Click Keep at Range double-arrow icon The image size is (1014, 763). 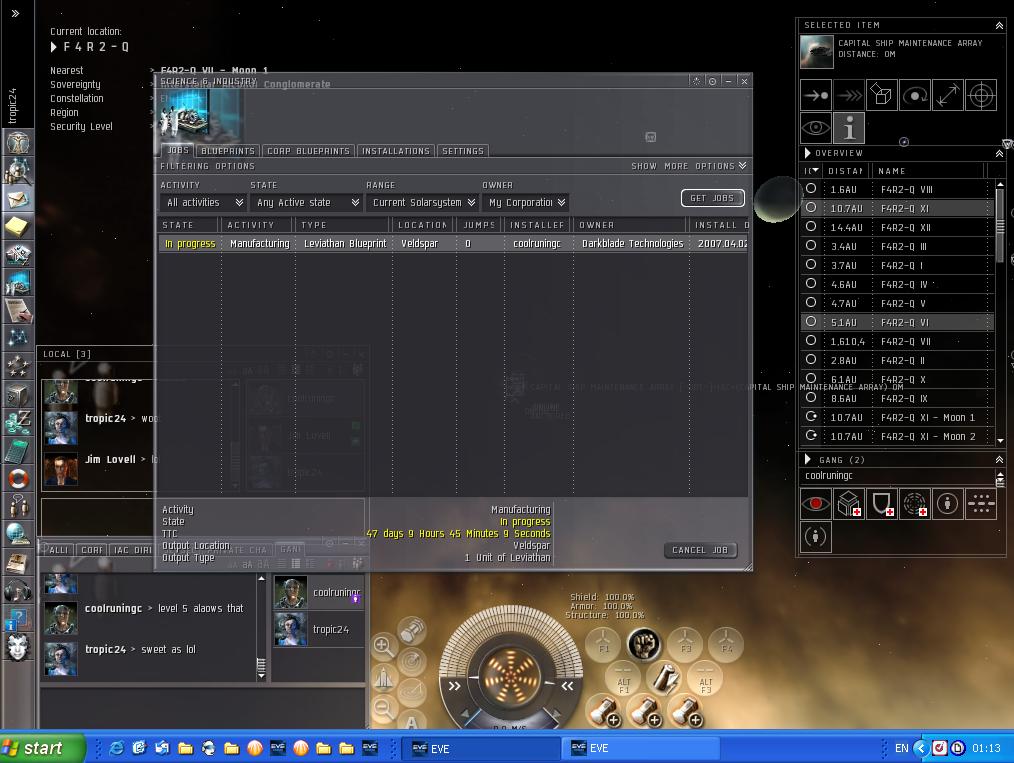click(948, 96)
